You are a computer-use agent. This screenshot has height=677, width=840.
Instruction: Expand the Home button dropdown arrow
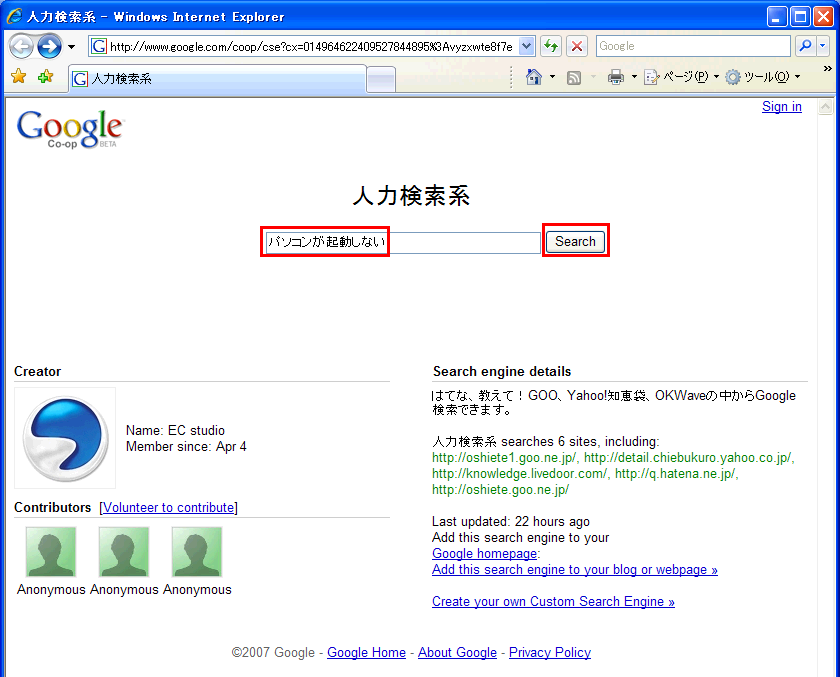pyautogui.click(x=552, y=77)
